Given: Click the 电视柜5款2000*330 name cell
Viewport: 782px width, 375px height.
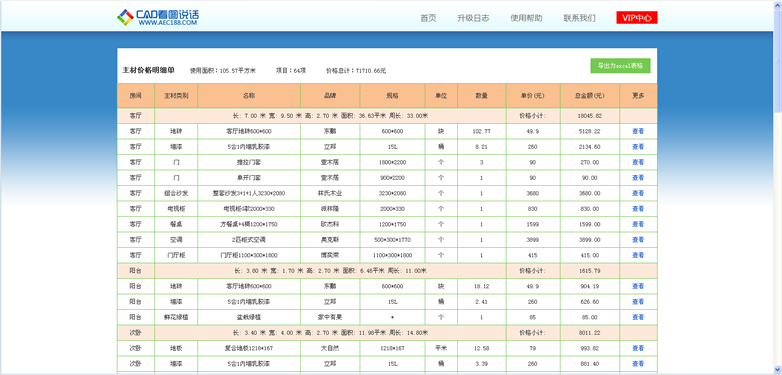Looking at the screenshot, I should 249,209.
